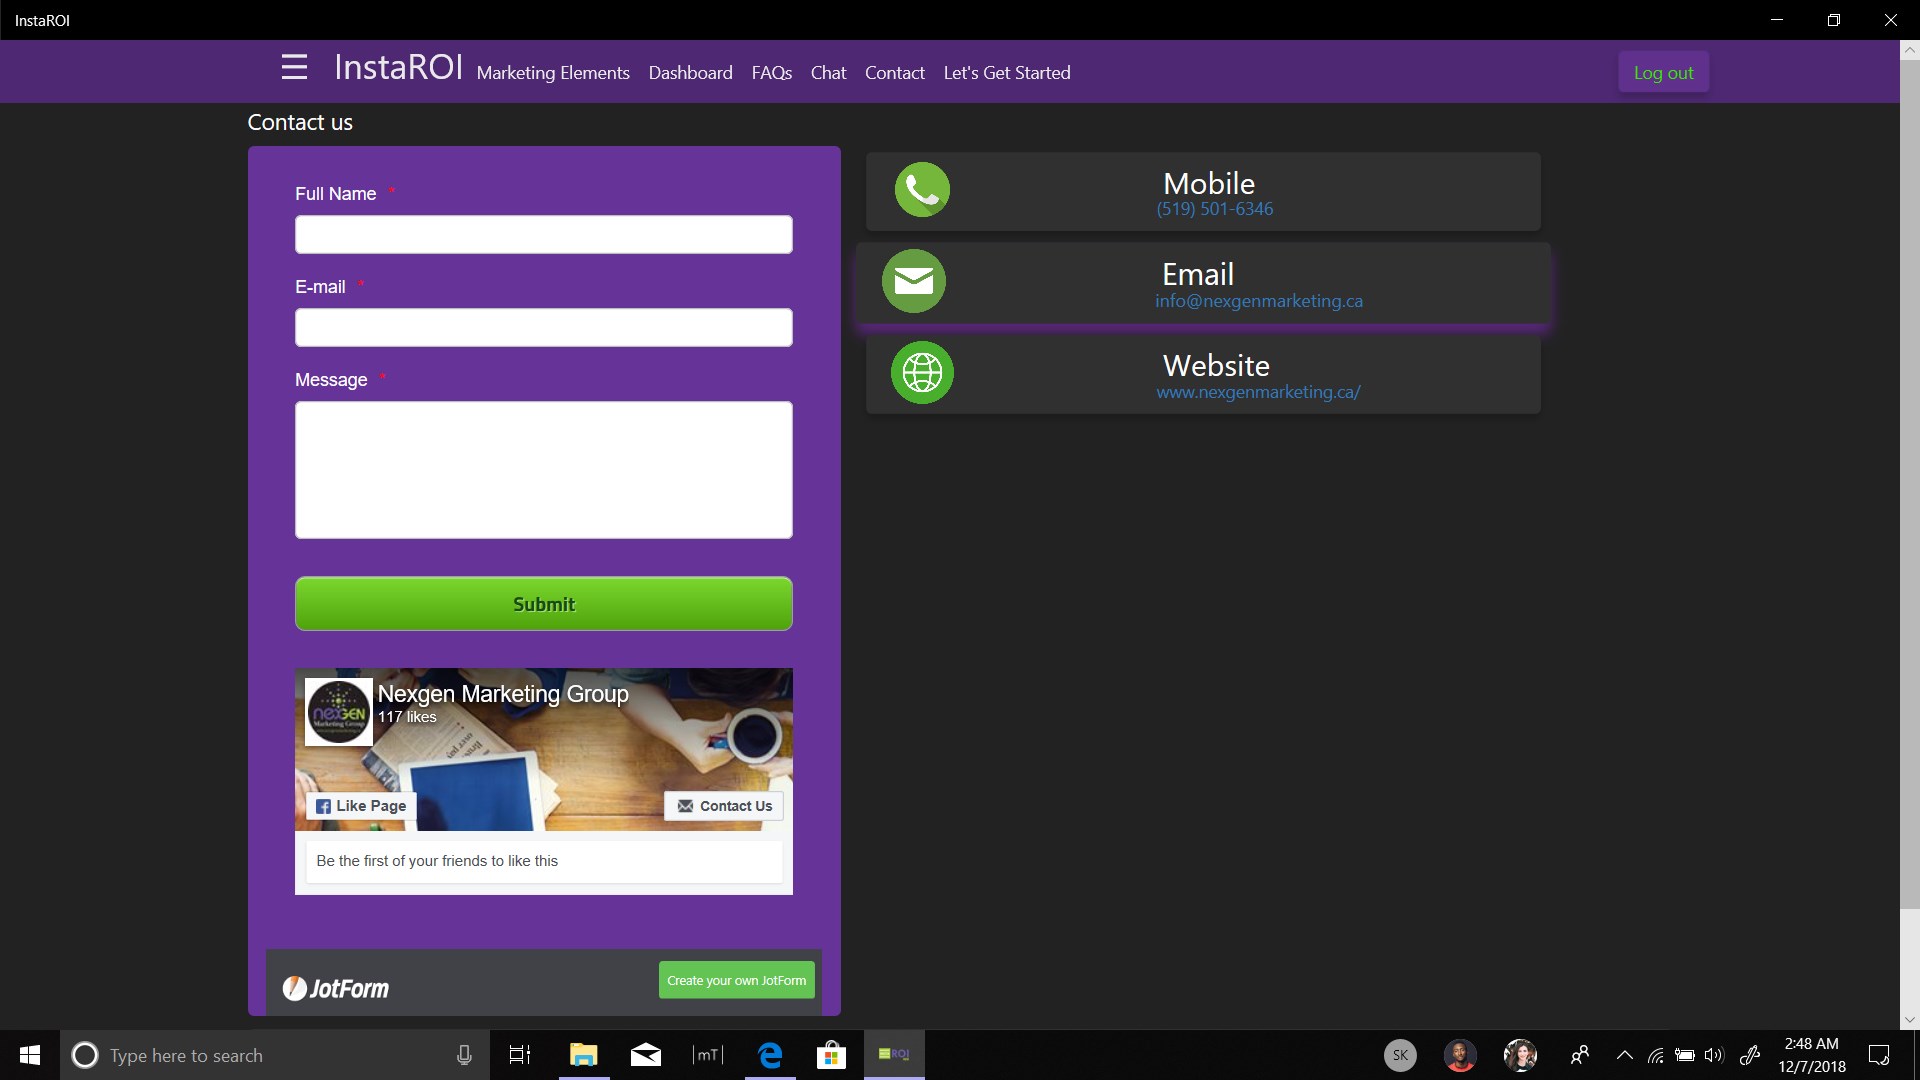Image resolution: width=1920 pixels, height=1080 pixels.
Task: Expand hidden system tray icons chevron
Action: 1624,1055
